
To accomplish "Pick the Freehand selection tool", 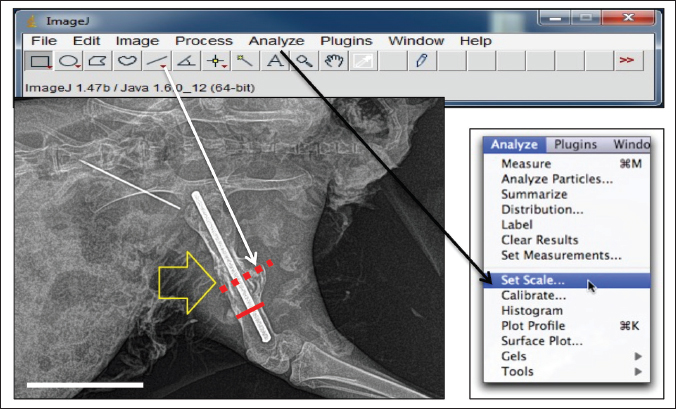I will [127, 62].
